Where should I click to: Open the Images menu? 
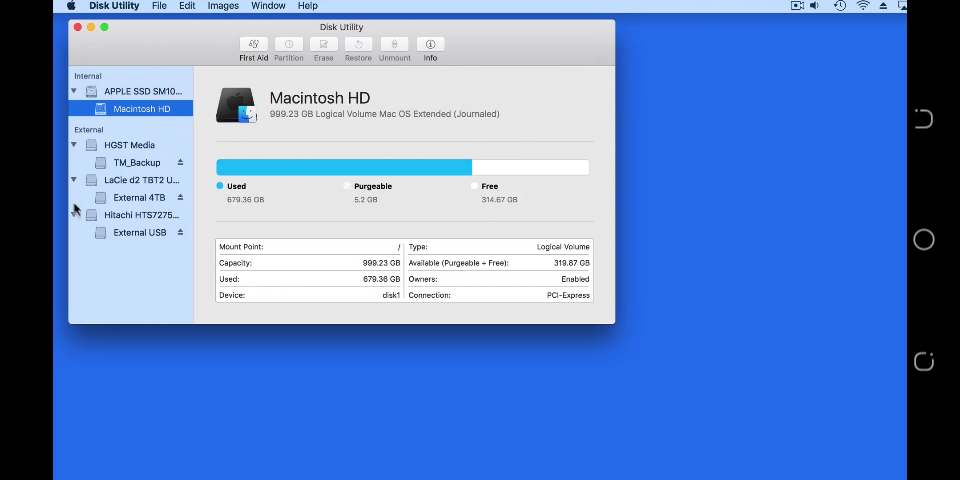(223, 6)
